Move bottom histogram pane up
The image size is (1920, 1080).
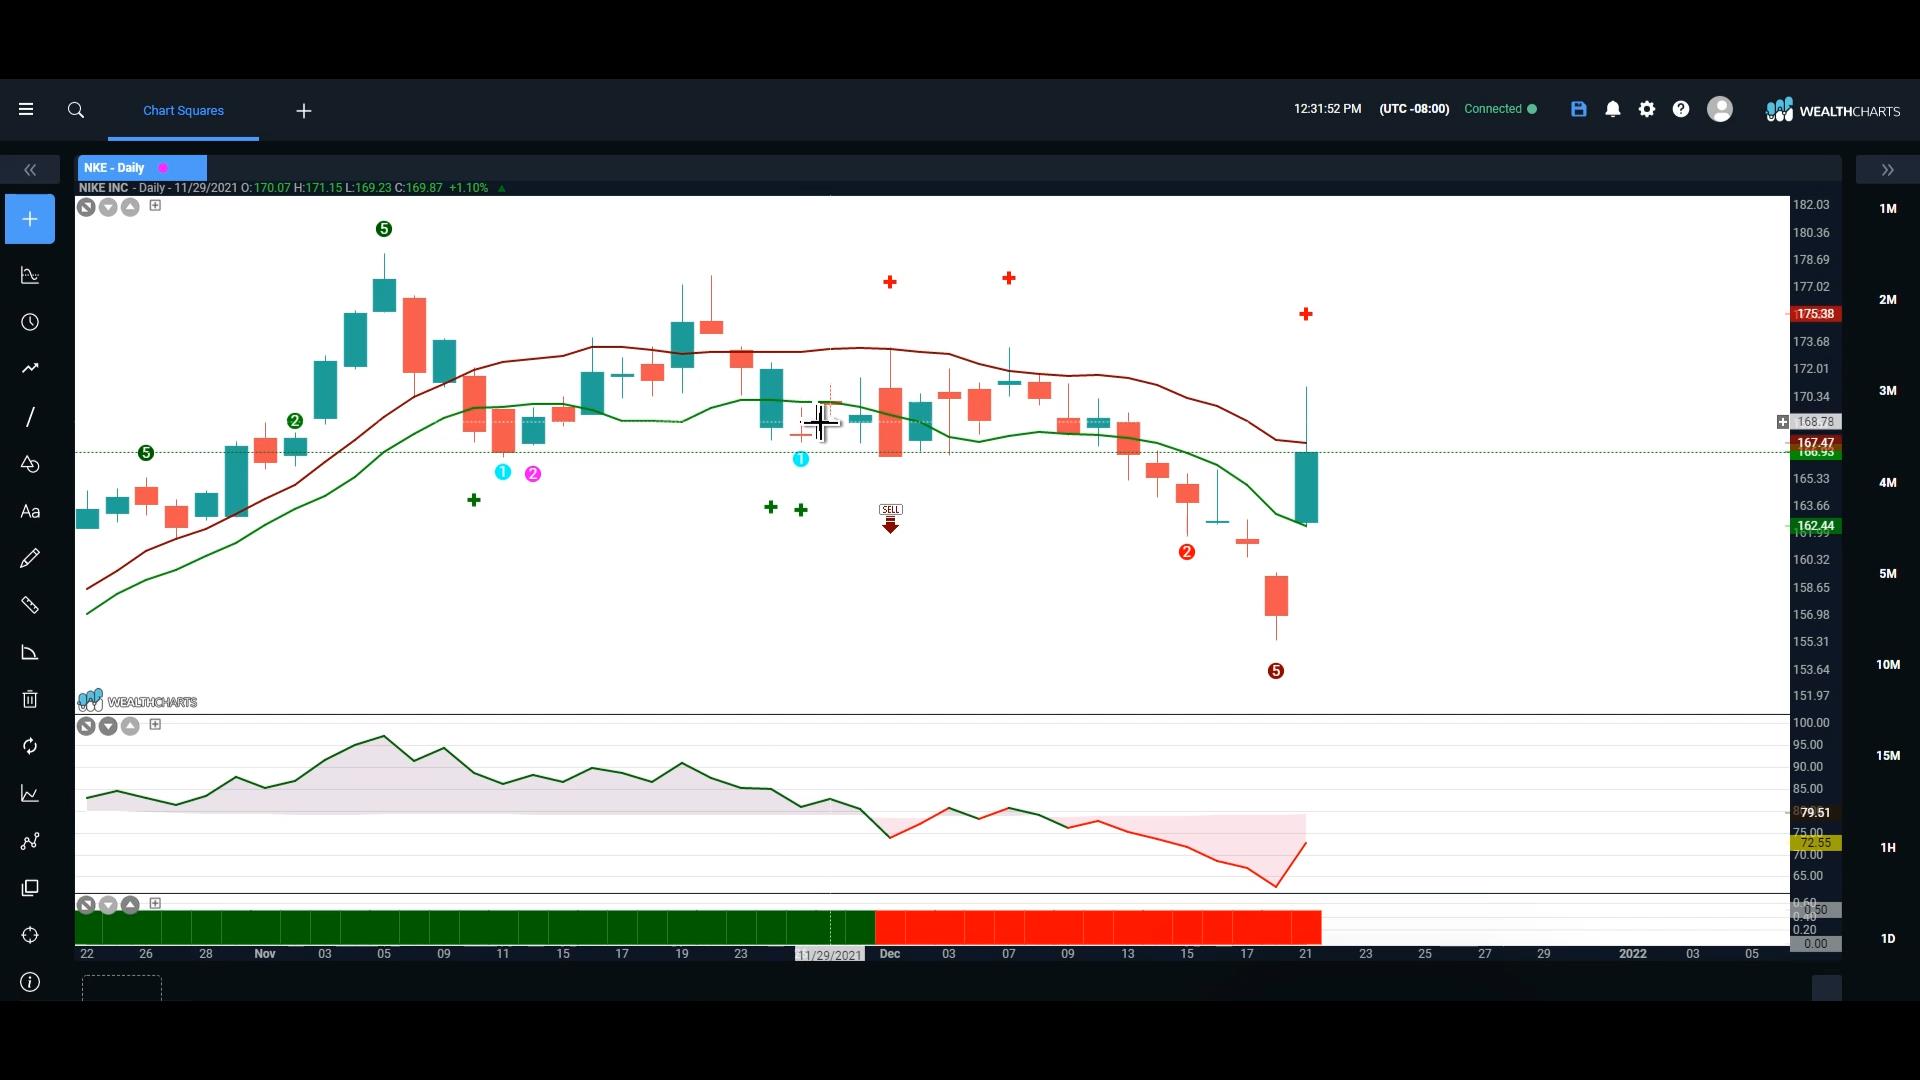[x=130, y=905]
